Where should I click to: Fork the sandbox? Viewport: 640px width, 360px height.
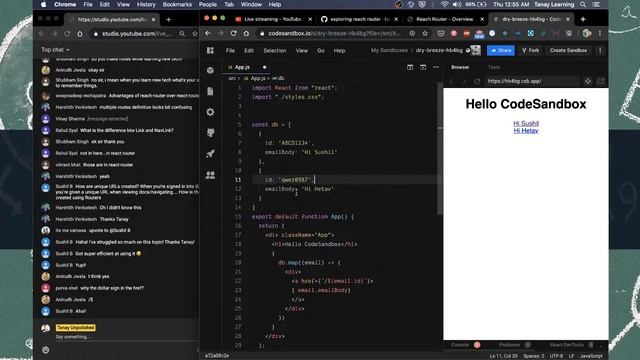tap(531, 51)
